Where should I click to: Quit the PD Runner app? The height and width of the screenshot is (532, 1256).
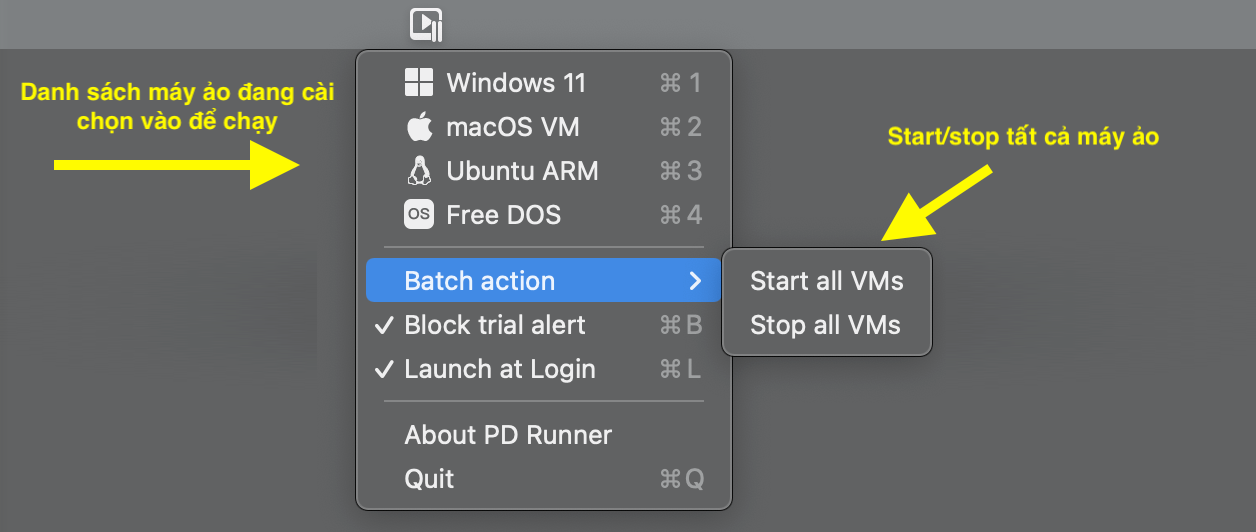point(429,479)
